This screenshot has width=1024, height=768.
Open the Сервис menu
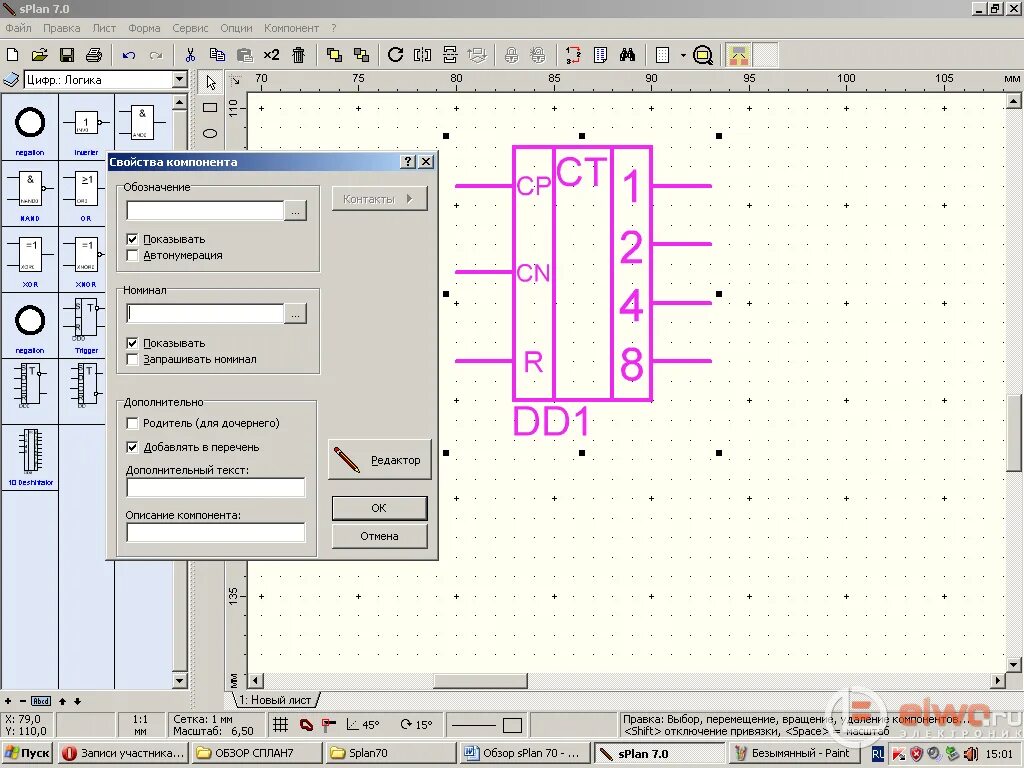point(190,28)
